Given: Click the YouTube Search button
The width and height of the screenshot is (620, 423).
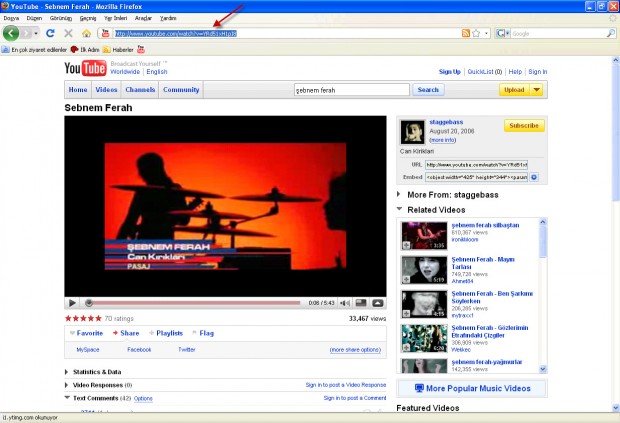Looking at the screenshot, I should click(428, 90).
